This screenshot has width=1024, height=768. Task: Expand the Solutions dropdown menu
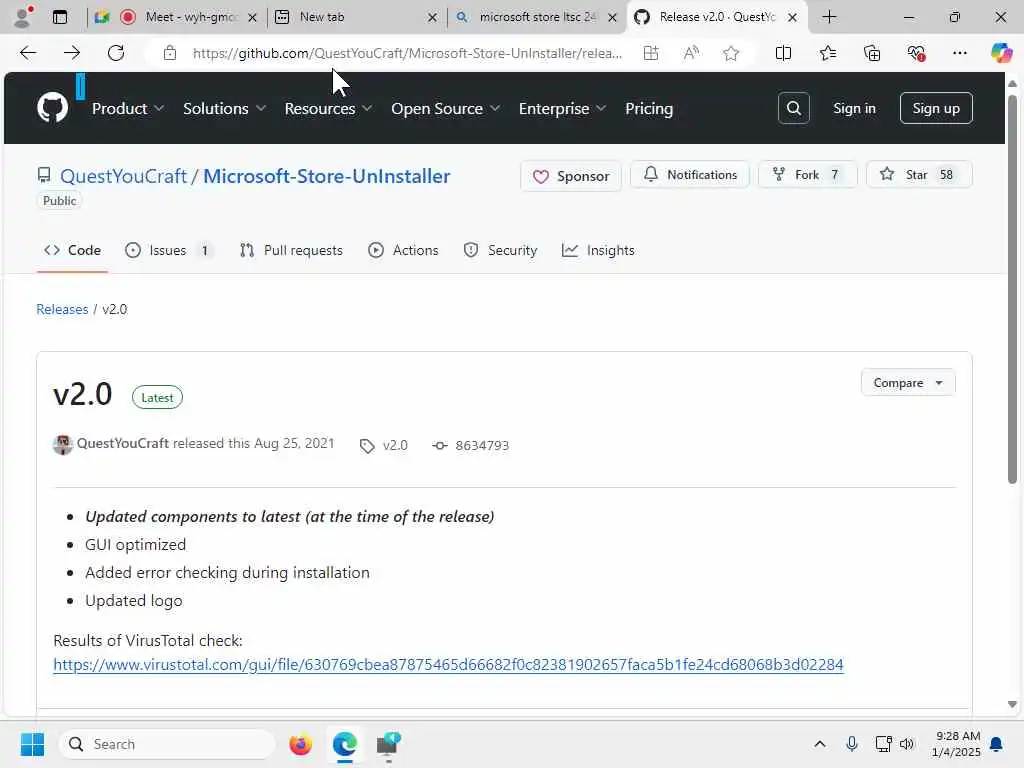pos(224,108)
